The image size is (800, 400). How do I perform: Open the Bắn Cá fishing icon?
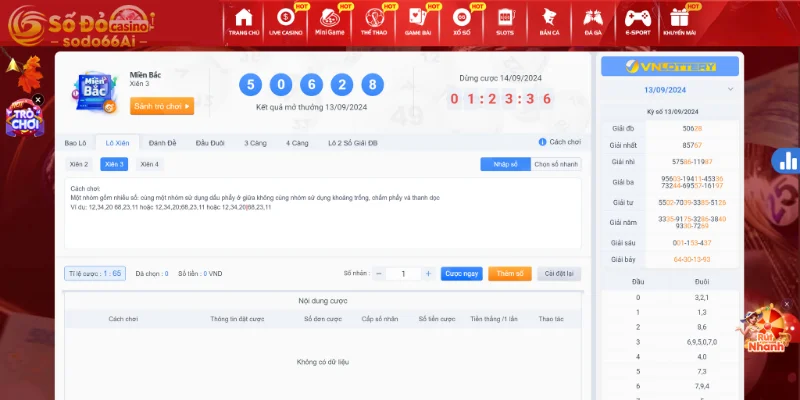548,18
